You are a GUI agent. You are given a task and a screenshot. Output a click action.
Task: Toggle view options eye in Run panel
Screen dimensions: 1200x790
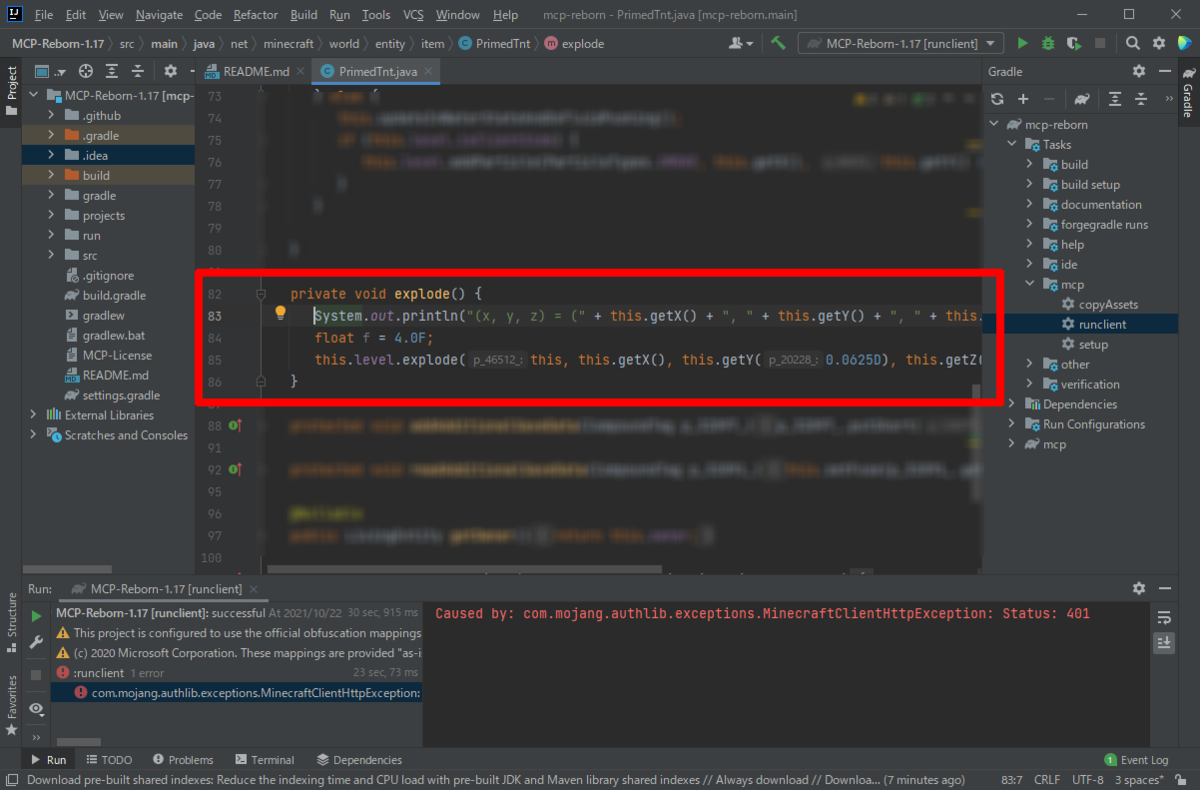tap(36, 708)
